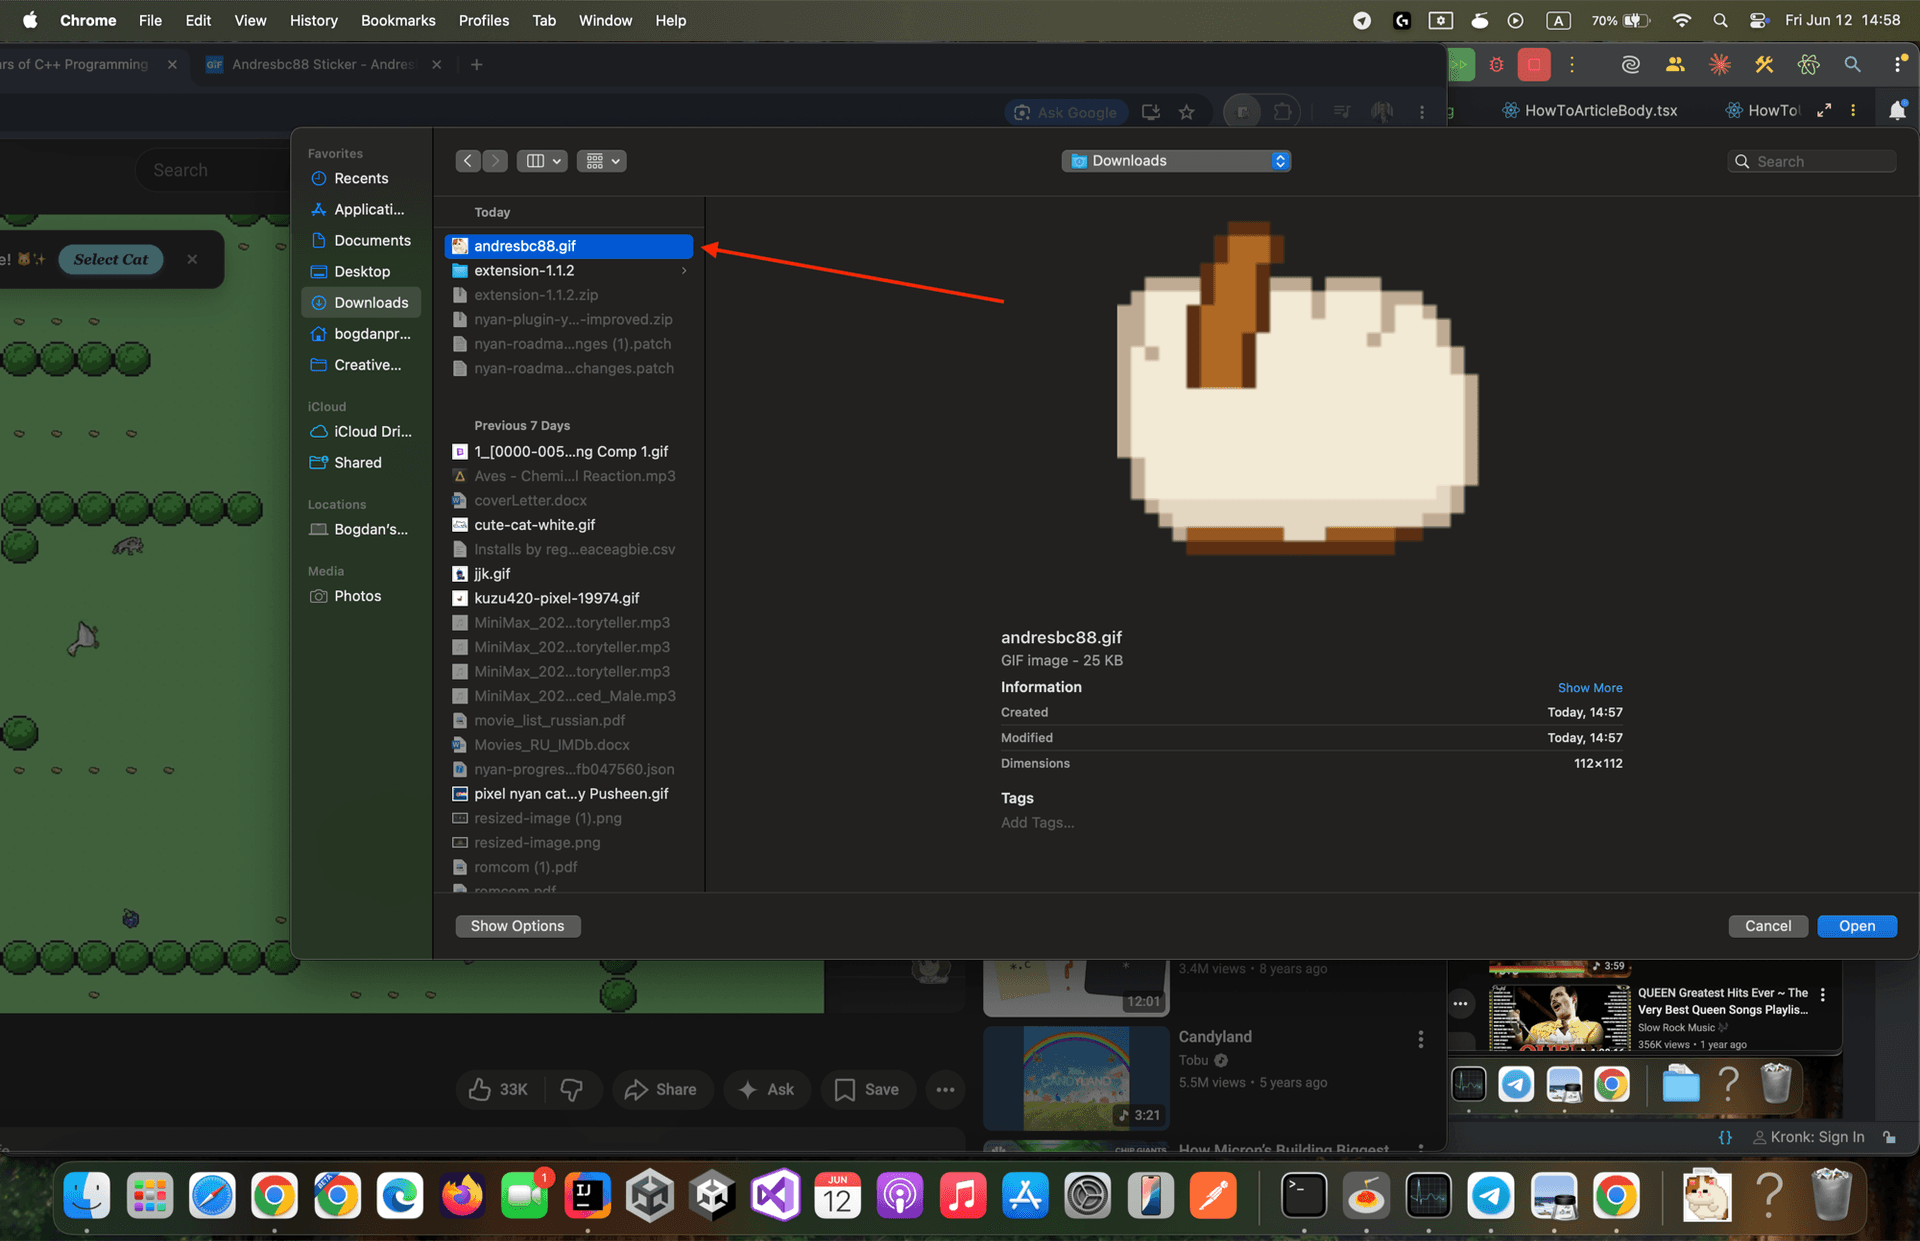The height and width of the screenshot is (1241, 1920).
Task: Open Launchpad from the Dock
Action: pos(150,1195)
